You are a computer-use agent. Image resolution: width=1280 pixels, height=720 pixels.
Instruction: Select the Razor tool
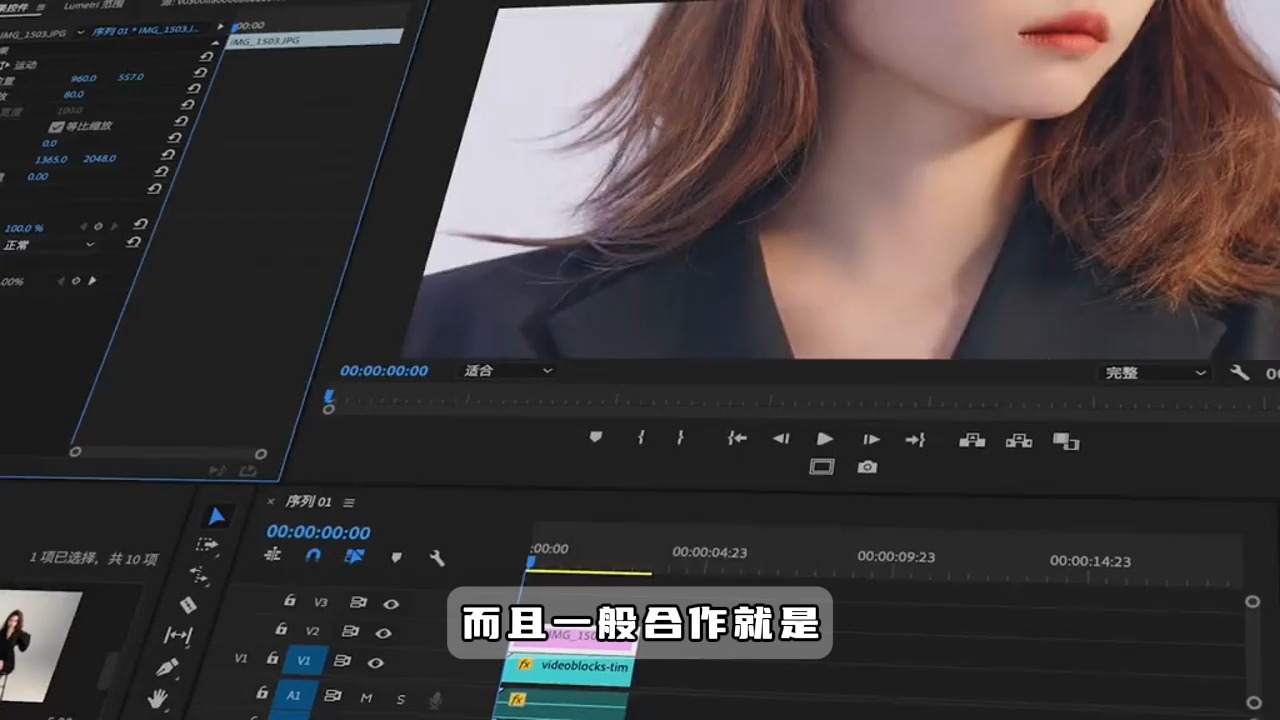[188, 605]
